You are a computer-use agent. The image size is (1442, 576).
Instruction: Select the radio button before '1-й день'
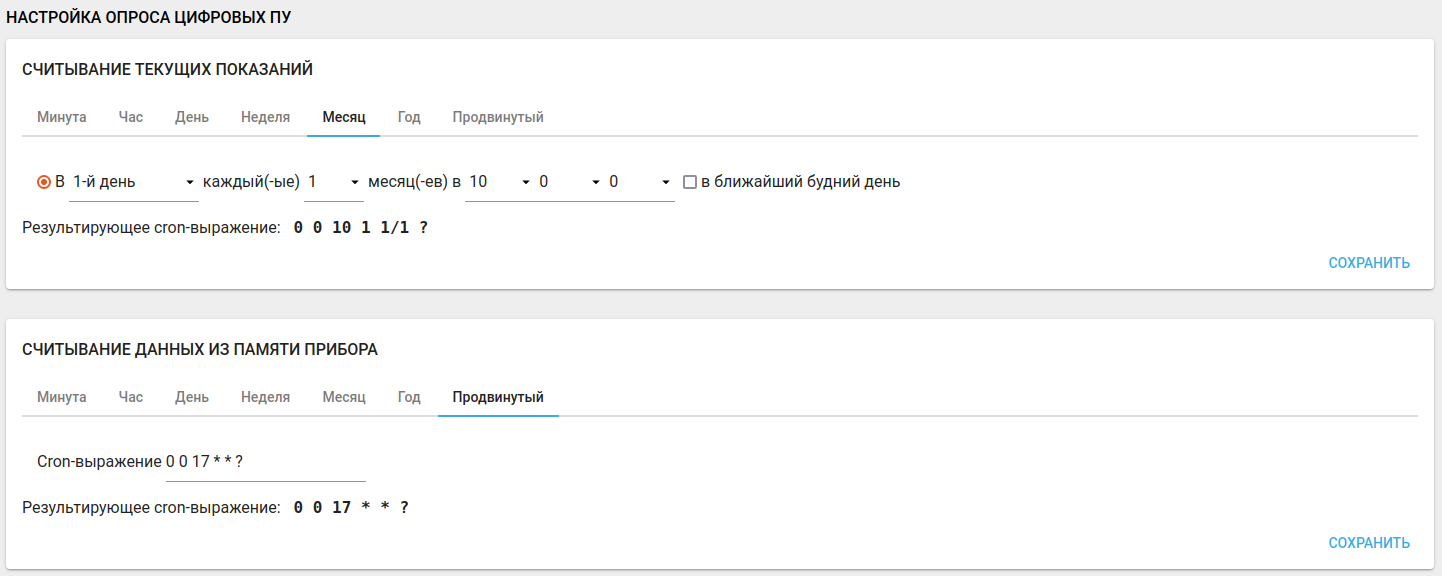[44, 182]
